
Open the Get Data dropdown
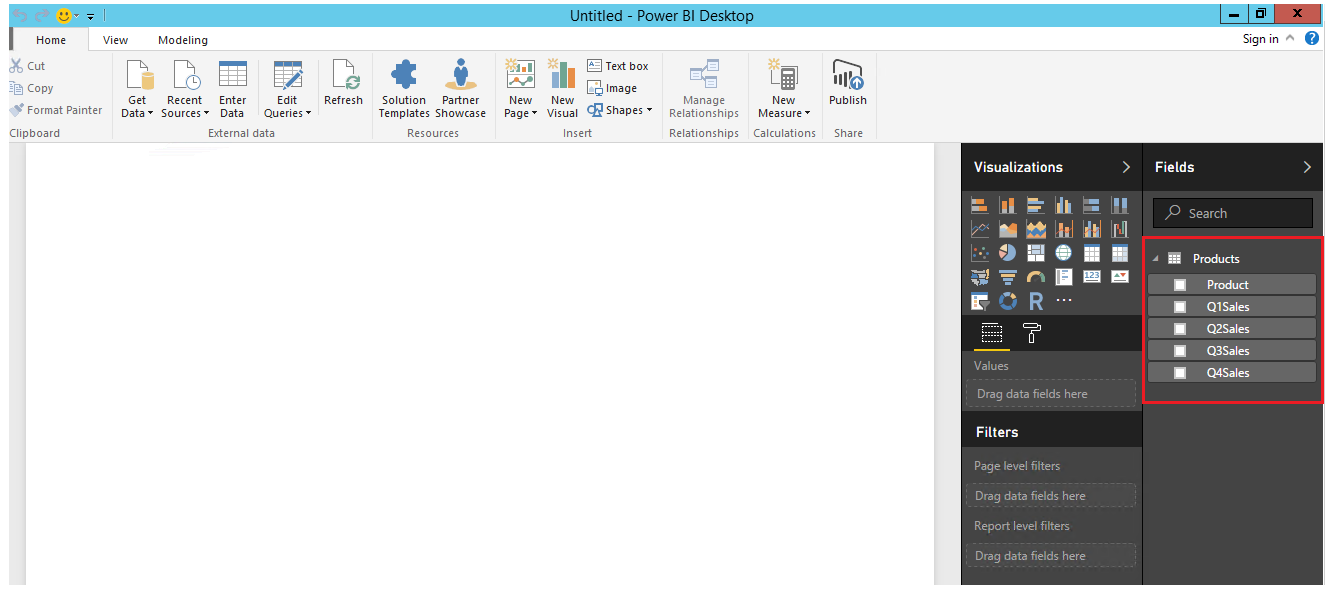[x=137, y=89]
